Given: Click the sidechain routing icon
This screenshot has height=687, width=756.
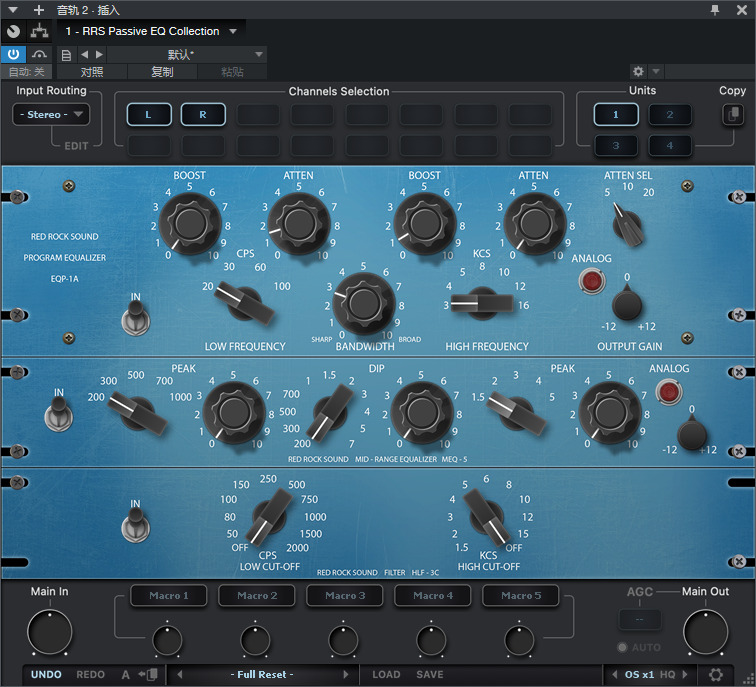Looking at the screenshot, I should coord(40,31).
